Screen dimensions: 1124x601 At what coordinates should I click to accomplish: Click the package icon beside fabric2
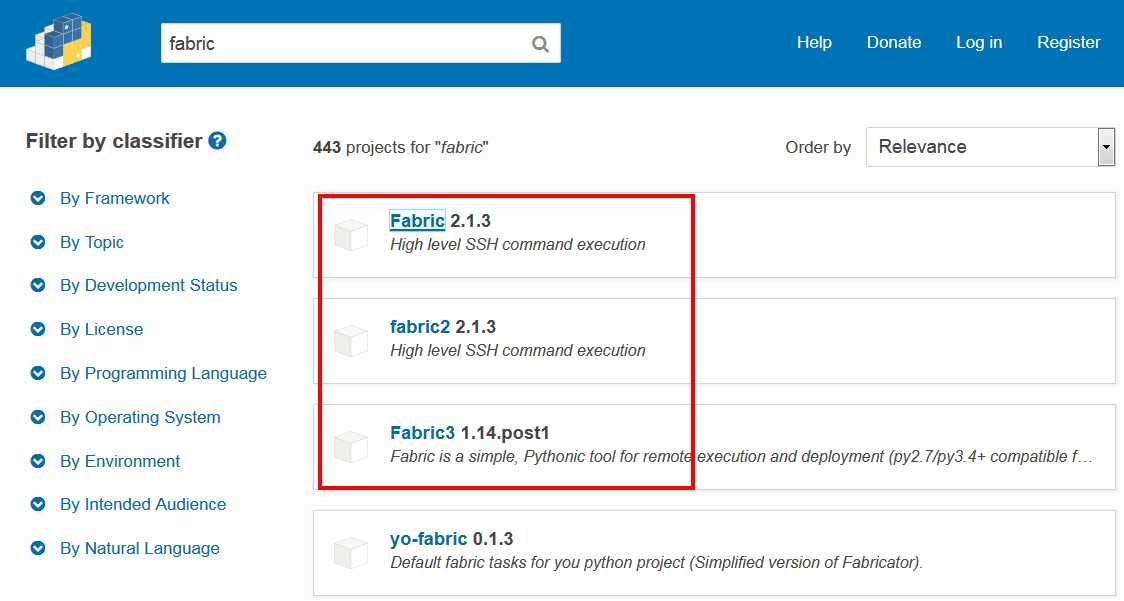click(x=351, y=341)
